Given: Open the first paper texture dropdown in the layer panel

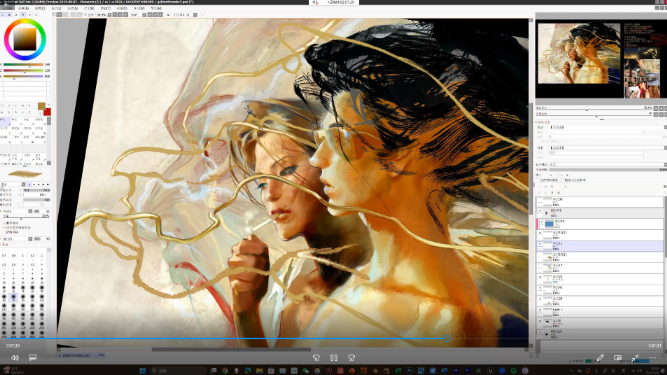Looking at the screenshot, I should tap(608, 127).
